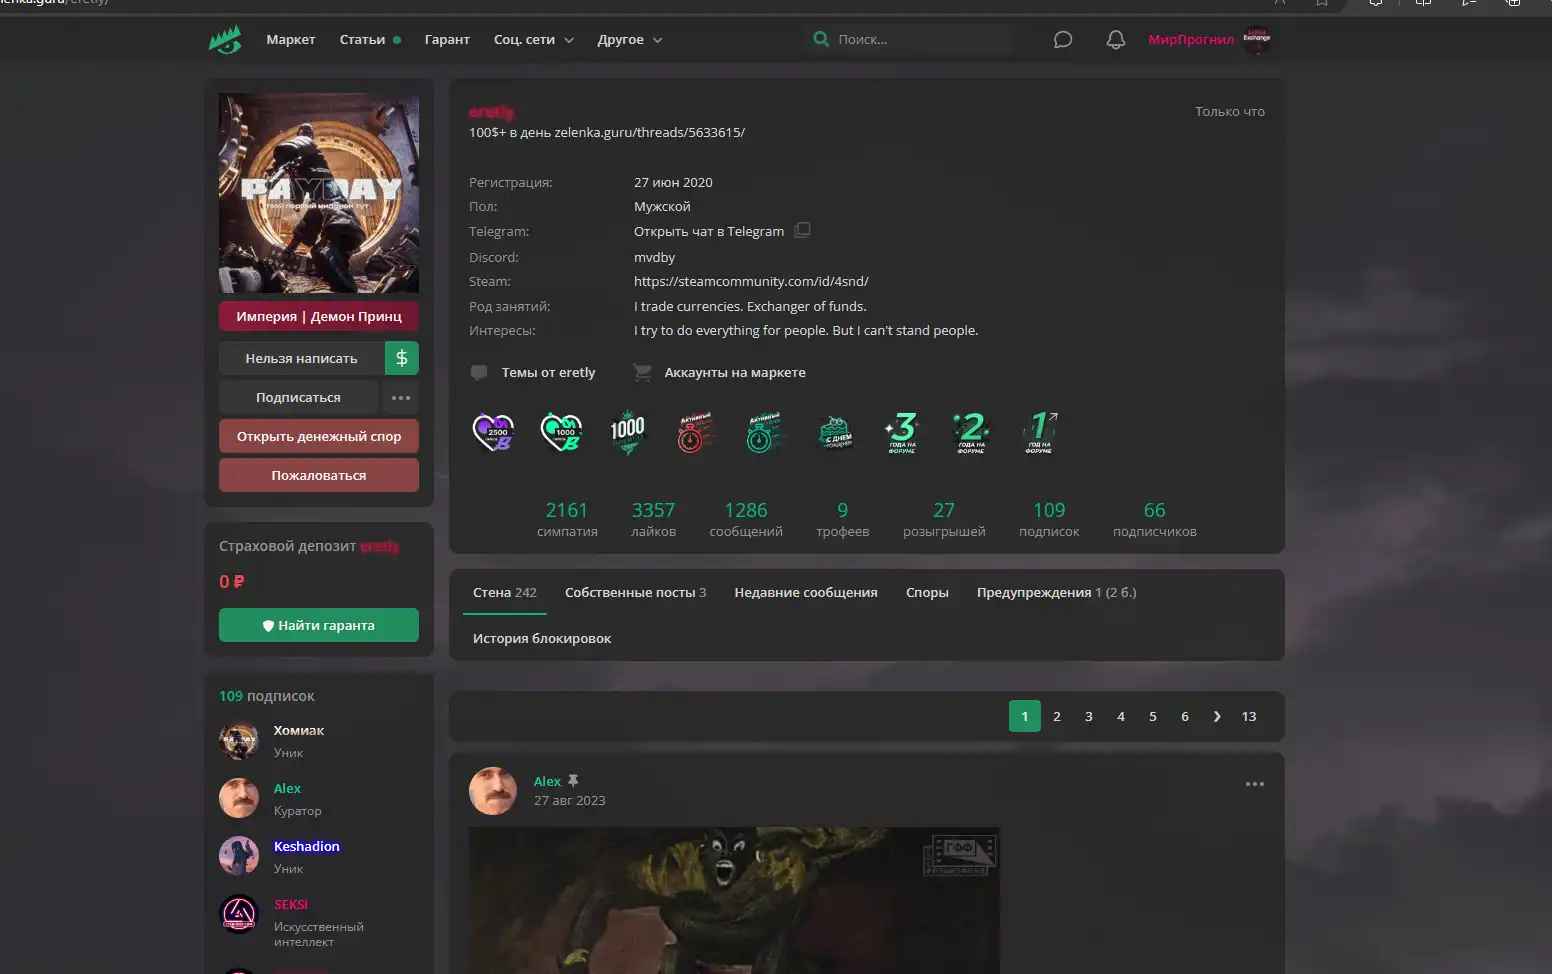Switch to the Стена tab
Viewport: 1552px width, 974px height.
tap(505, 592)
